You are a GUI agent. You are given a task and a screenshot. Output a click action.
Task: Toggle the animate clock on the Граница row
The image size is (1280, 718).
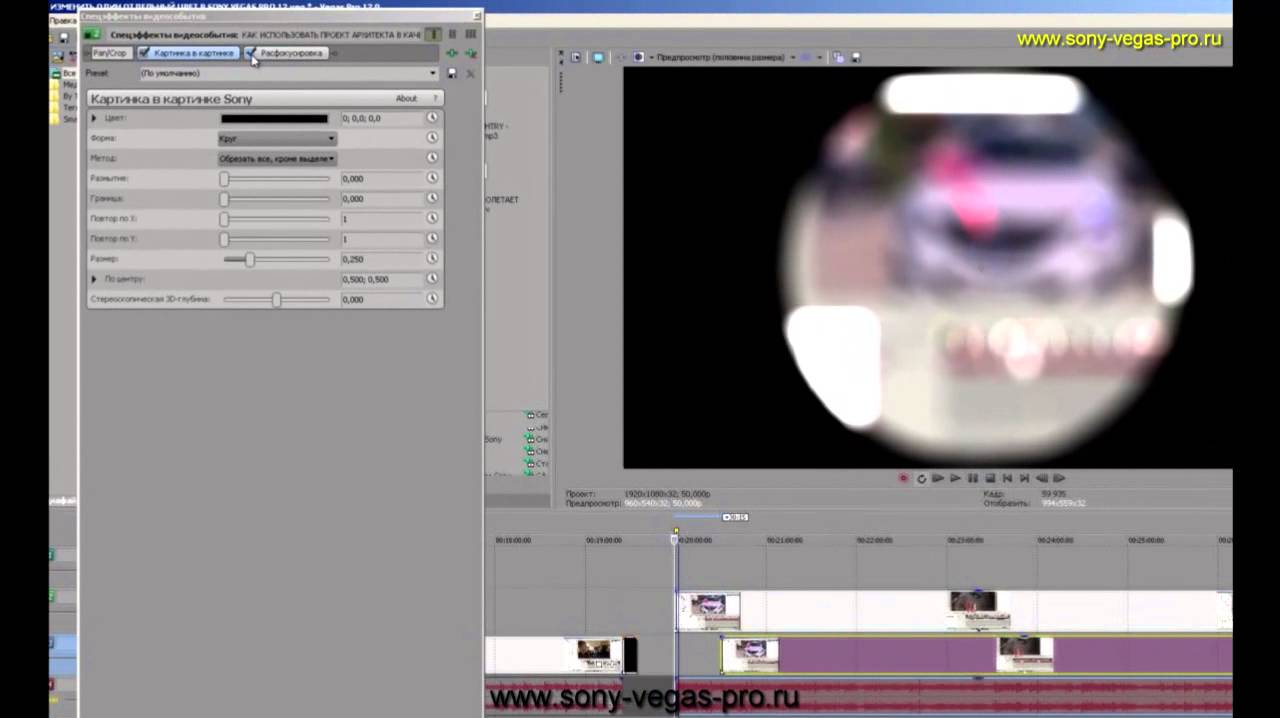click(432, 198)
